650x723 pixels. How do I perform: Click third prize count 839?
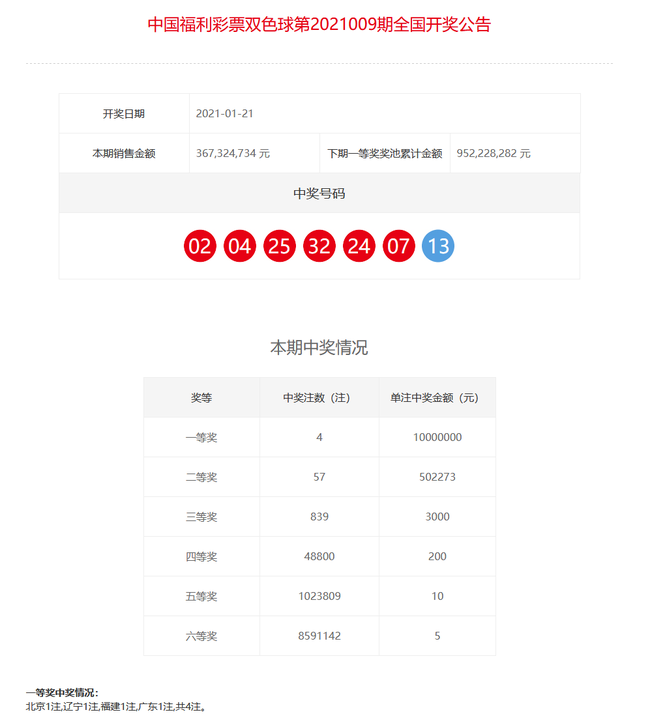[319, 516]
